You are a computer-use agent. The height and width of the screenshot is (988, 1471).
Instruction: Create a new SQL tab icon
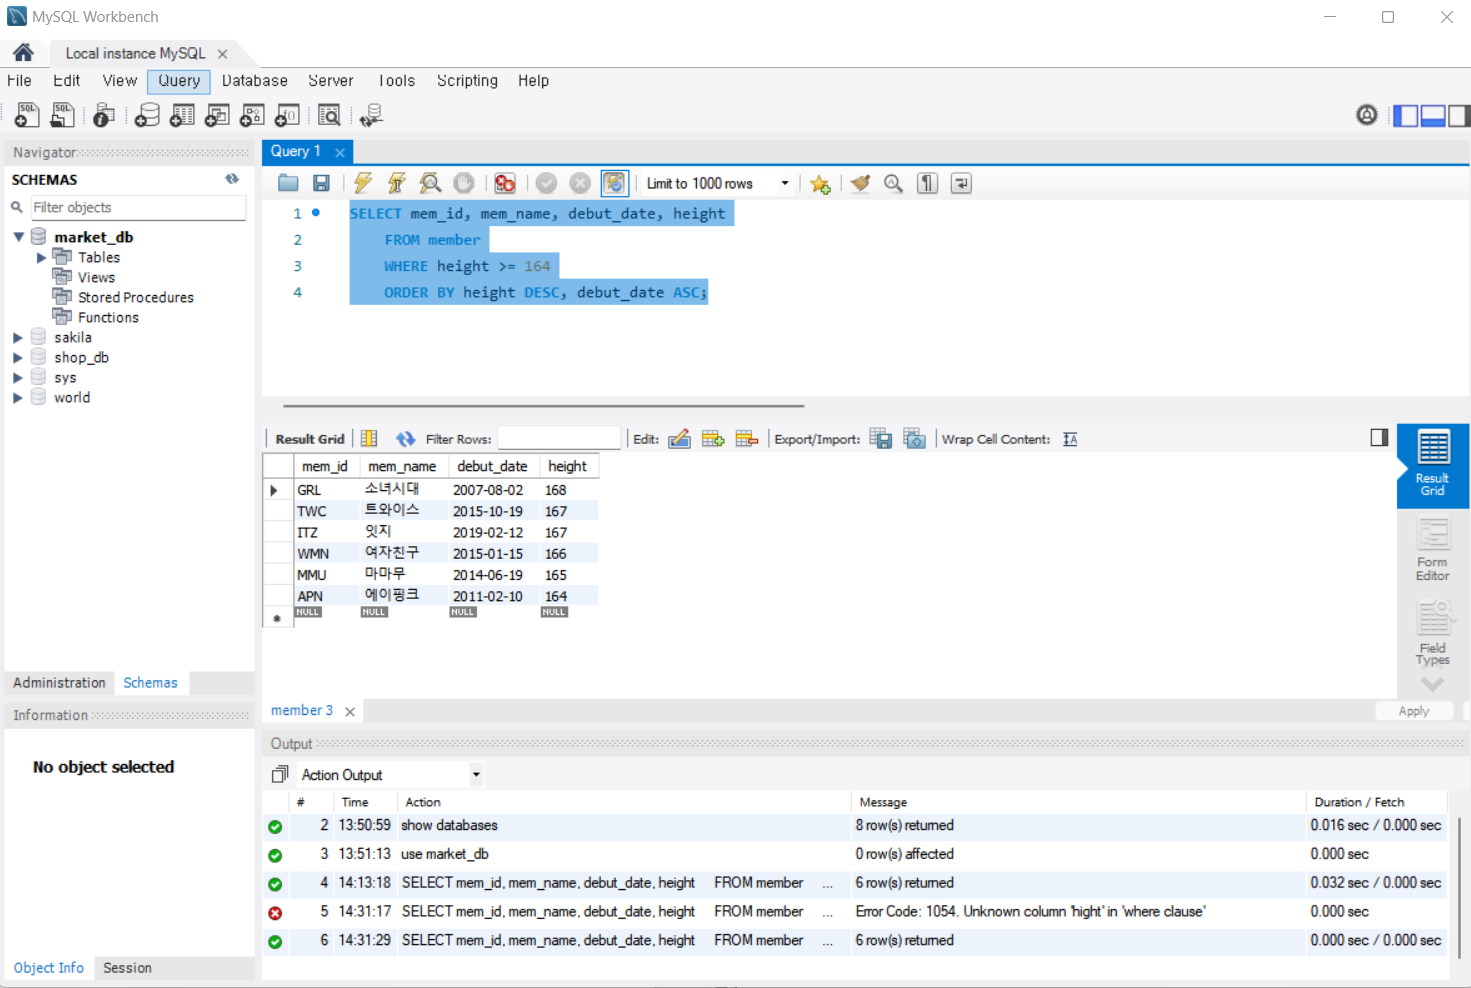[x=27, y=116]
